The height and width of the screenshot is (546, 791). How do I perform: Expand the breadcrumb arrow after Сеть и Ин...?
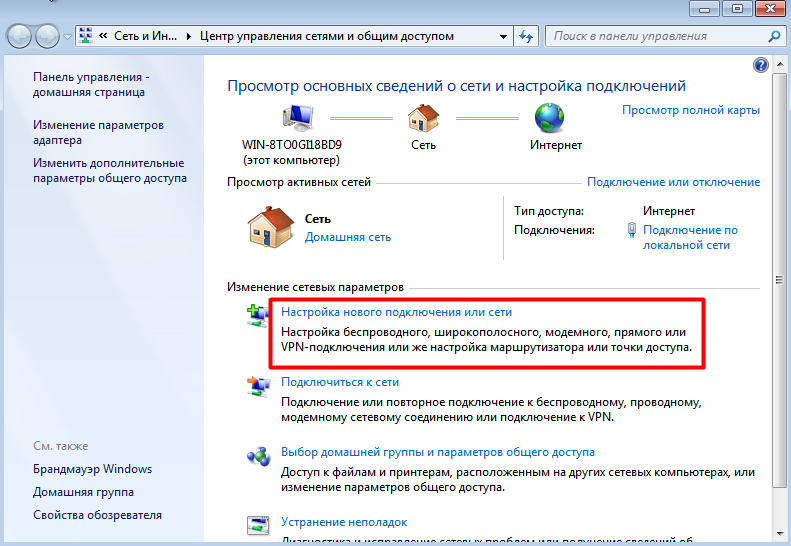187,37
